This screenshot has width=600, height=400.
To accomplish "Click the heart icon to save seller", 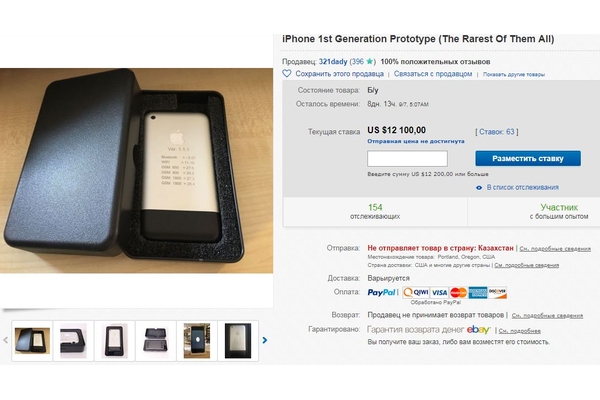I will 287,73.
